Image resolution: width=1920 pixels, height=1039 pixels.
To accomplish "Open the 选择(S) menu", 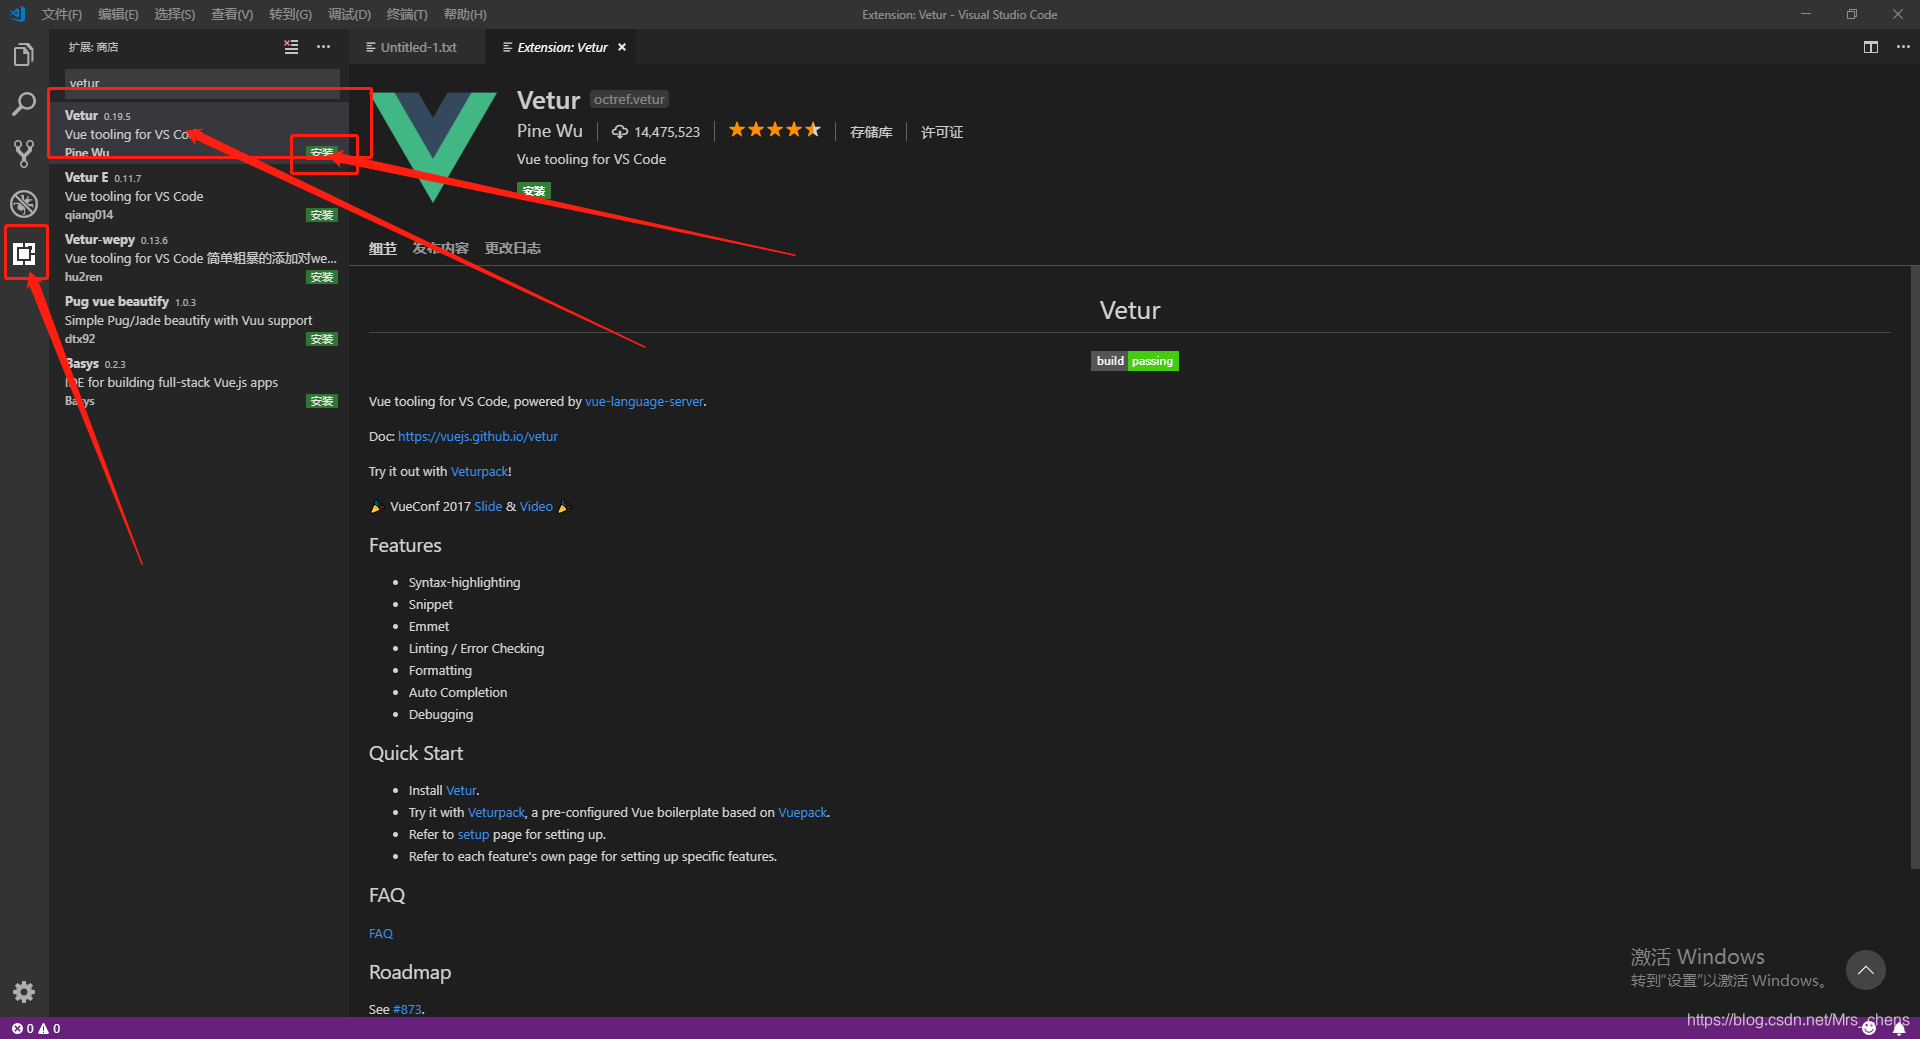I will 174,14.
